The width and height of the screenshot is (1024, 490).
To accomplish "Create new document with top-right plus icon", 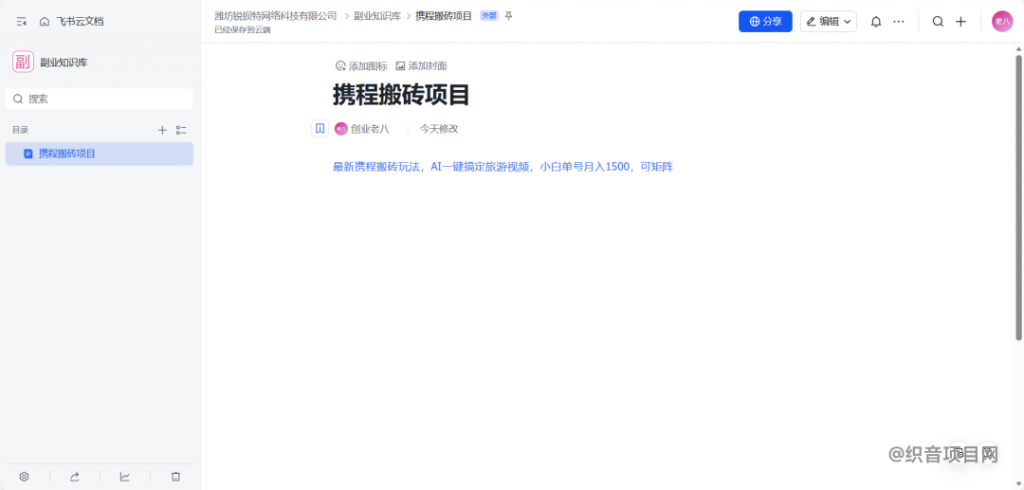I will coord(961,22).
